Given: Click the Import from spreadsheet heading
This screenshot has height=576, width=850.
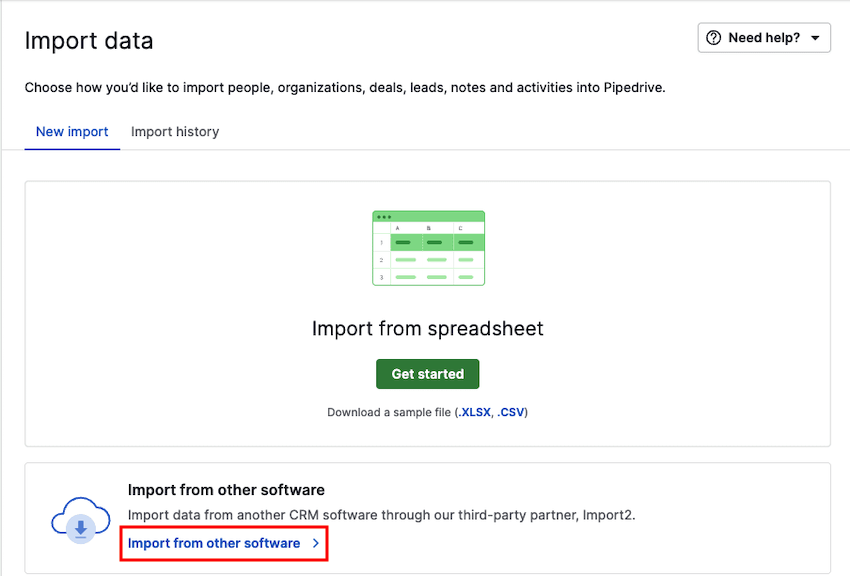Looking at the screenshot, I should tap(428, 328).
